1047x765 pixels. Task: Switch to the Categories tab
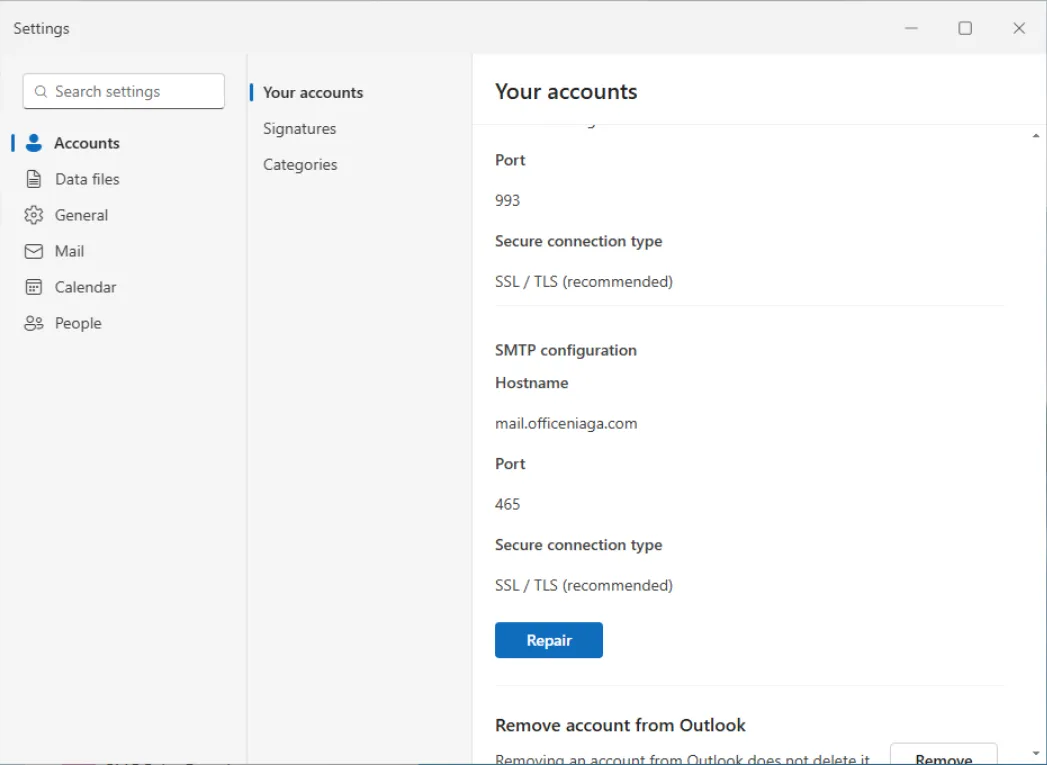(x=300, y=165)
